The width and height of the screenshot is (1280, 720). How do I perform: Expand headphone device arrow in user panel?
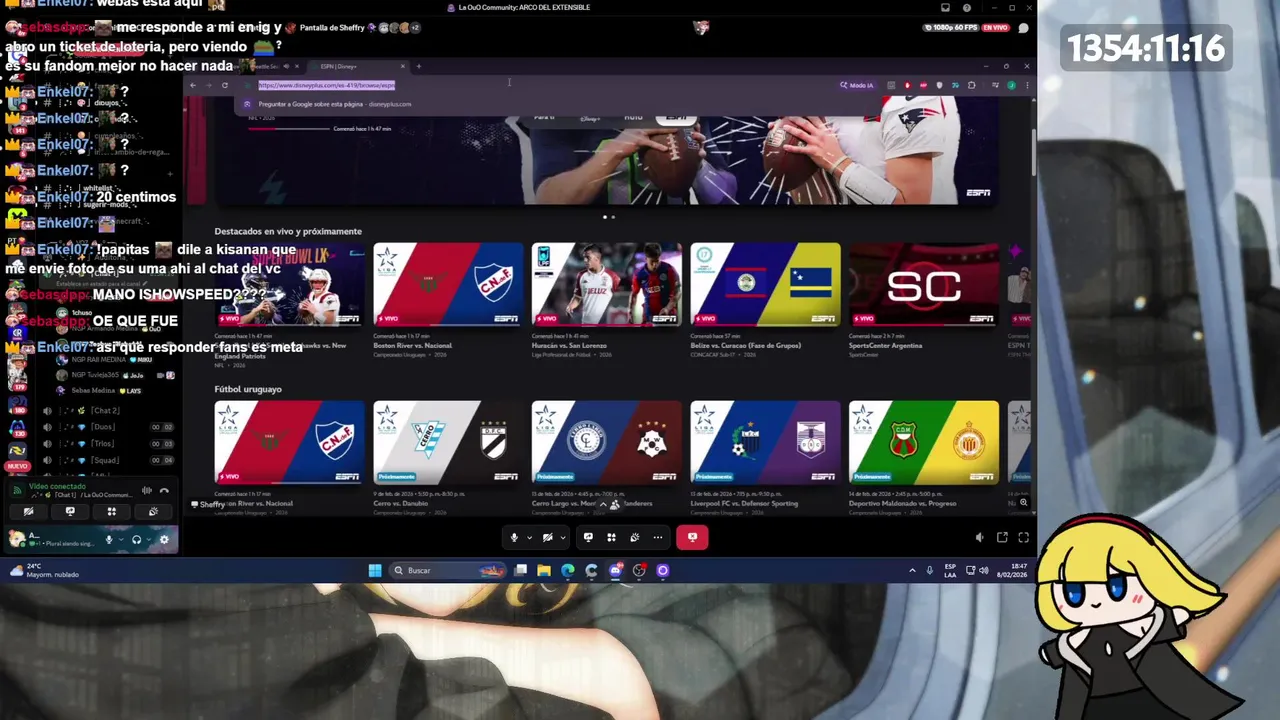tap(149, 540)
